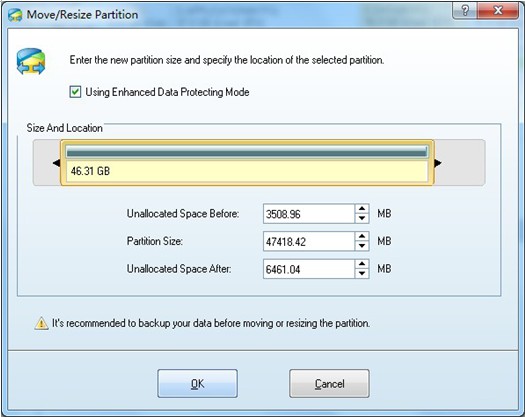Image resolution: width=525 pixels, height=417 pixels.
Task: Decrease Partition Size with down arrow
Action: [362, 246]
